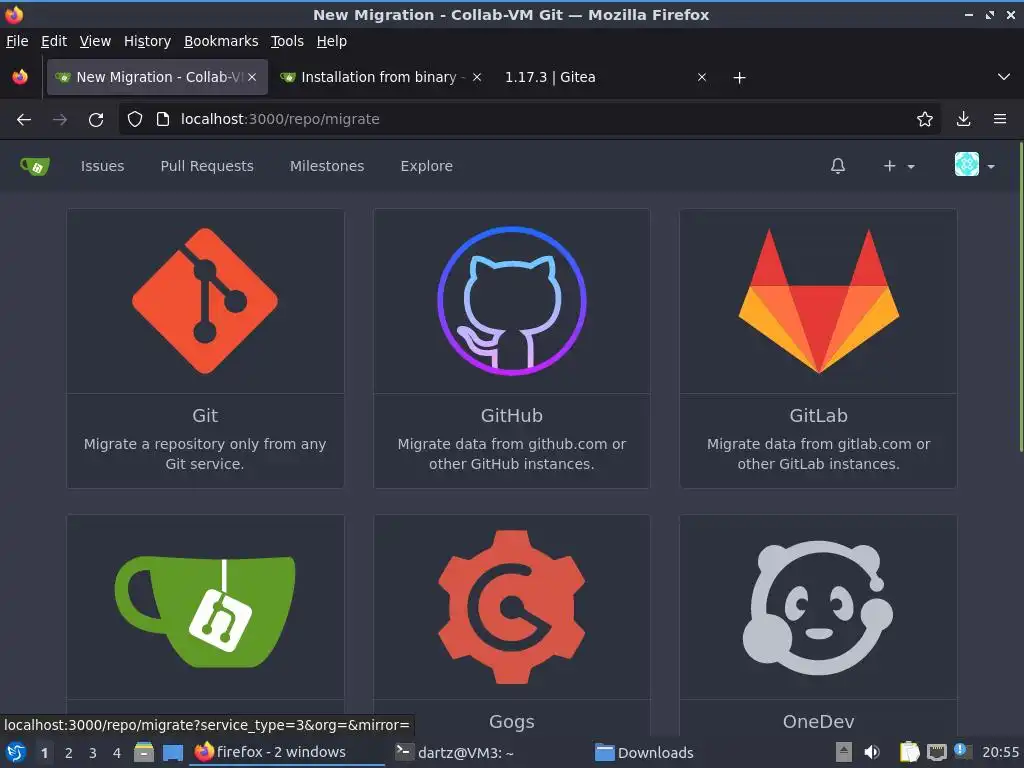The image size is (1024, 768).
Task: Click the taskbar clock 20:55
Action: [x=1000, y=752]
